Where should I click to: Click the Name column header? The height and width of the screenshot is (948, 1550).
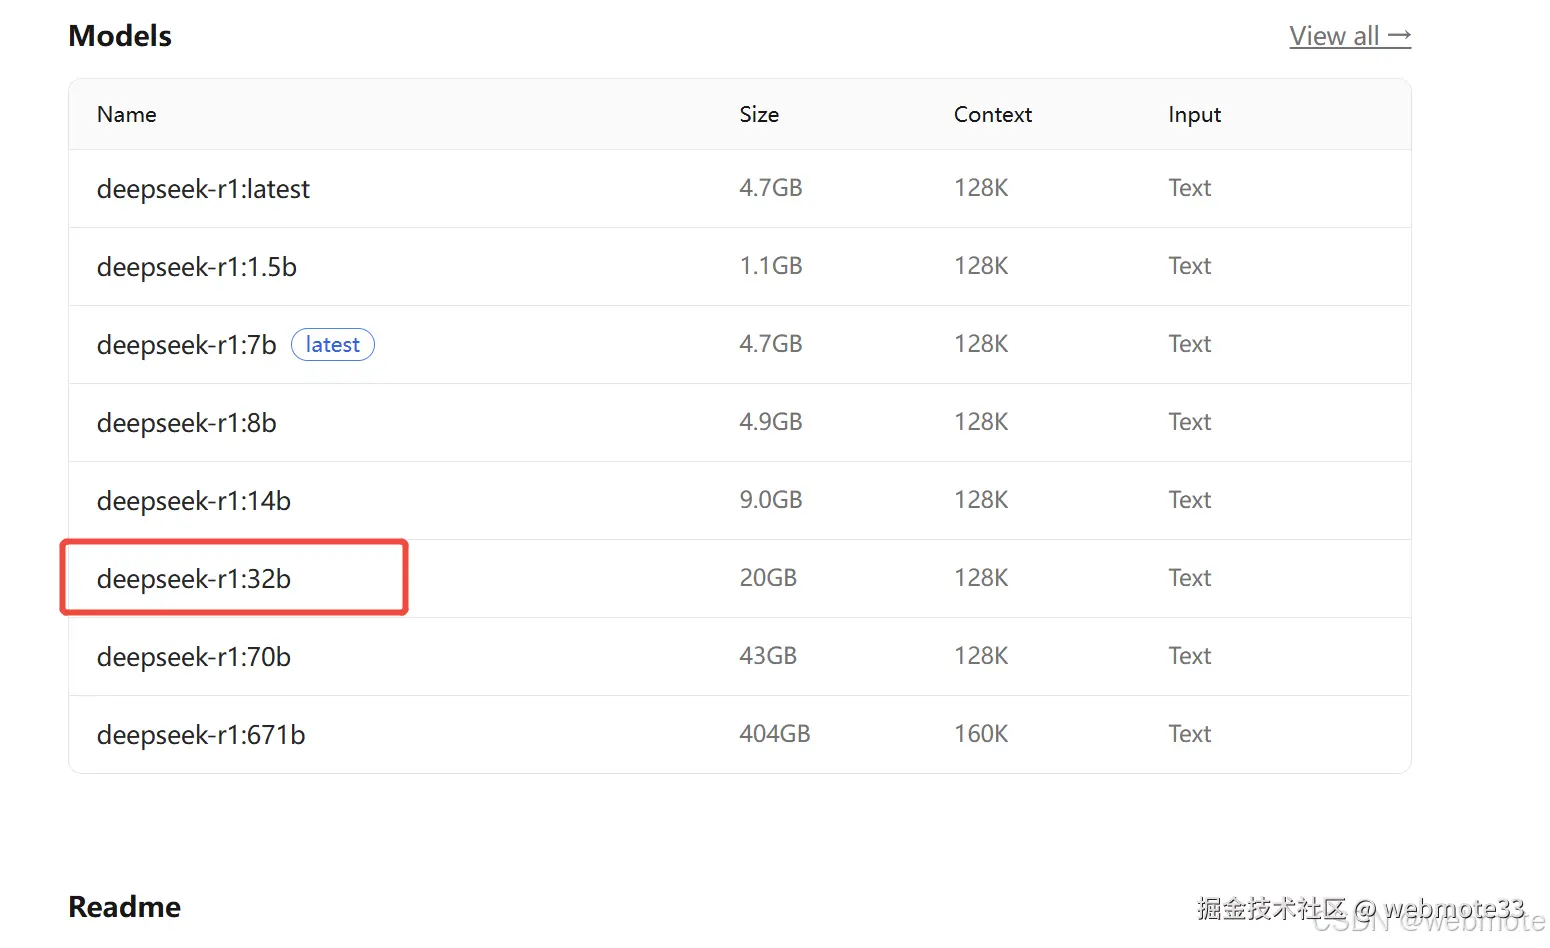coord(126,115)
